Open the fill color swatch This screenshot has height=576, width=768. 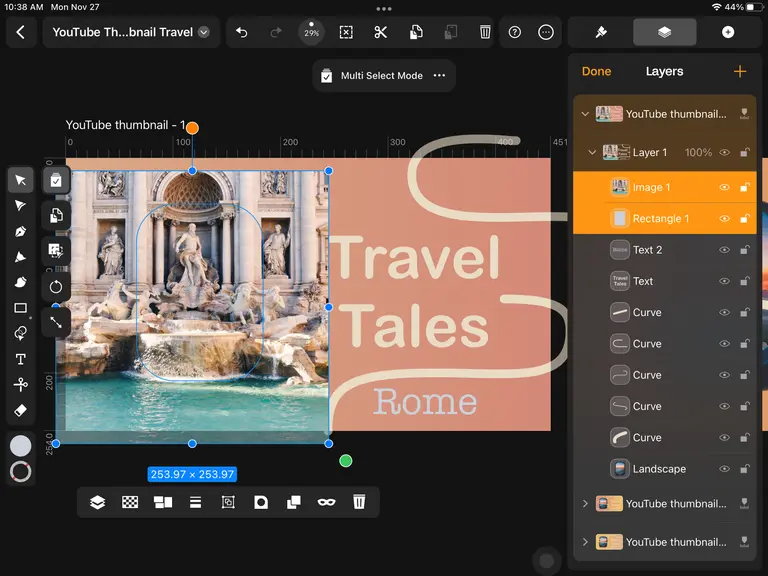(x=21, y=446)
